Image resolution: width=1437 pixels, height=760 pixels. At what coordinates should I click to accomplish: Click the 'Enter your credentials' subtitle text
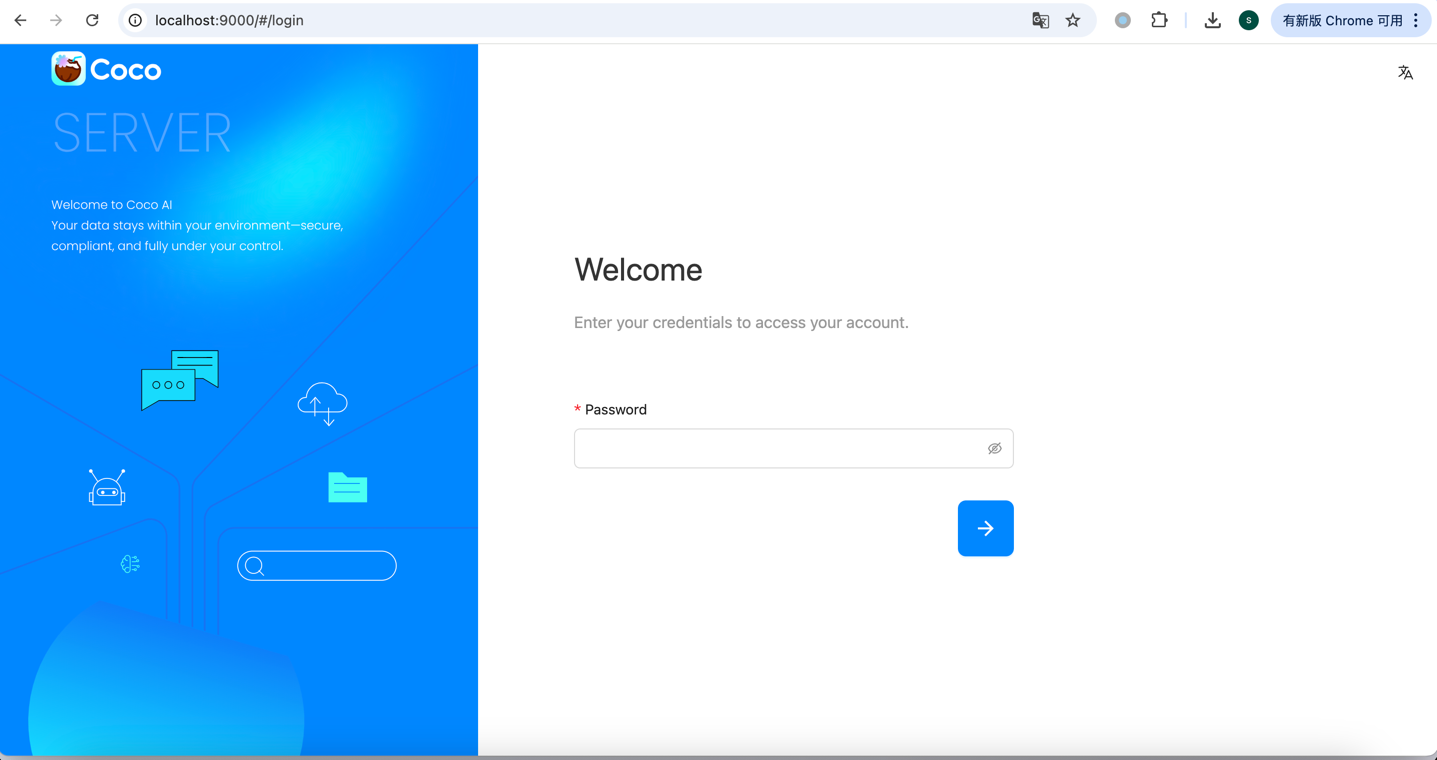(x=741, y=323)
